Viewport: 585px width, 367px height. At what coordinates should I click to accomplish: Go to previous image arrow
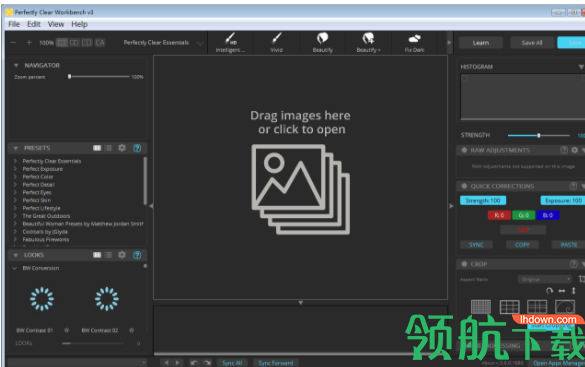coord(166,363)
